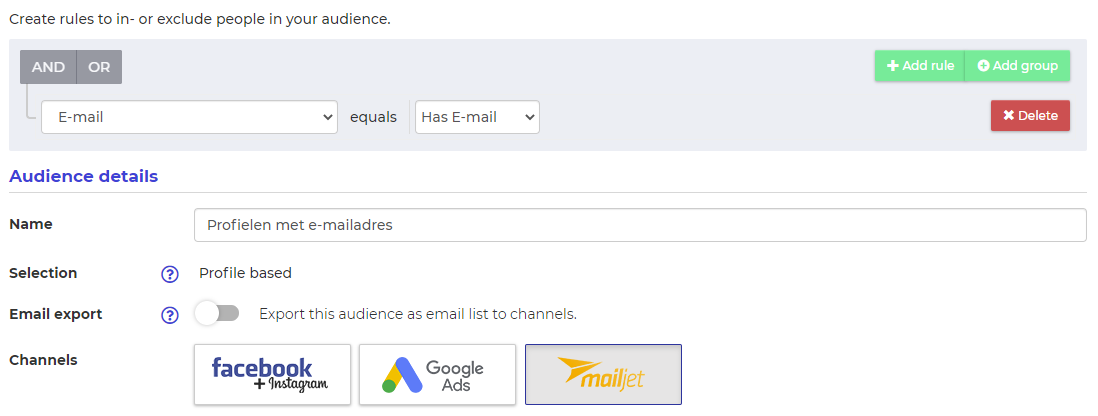The image size is (1098, 416).
Task: Click the help icon next to Selection
Action: click(170, 274)
